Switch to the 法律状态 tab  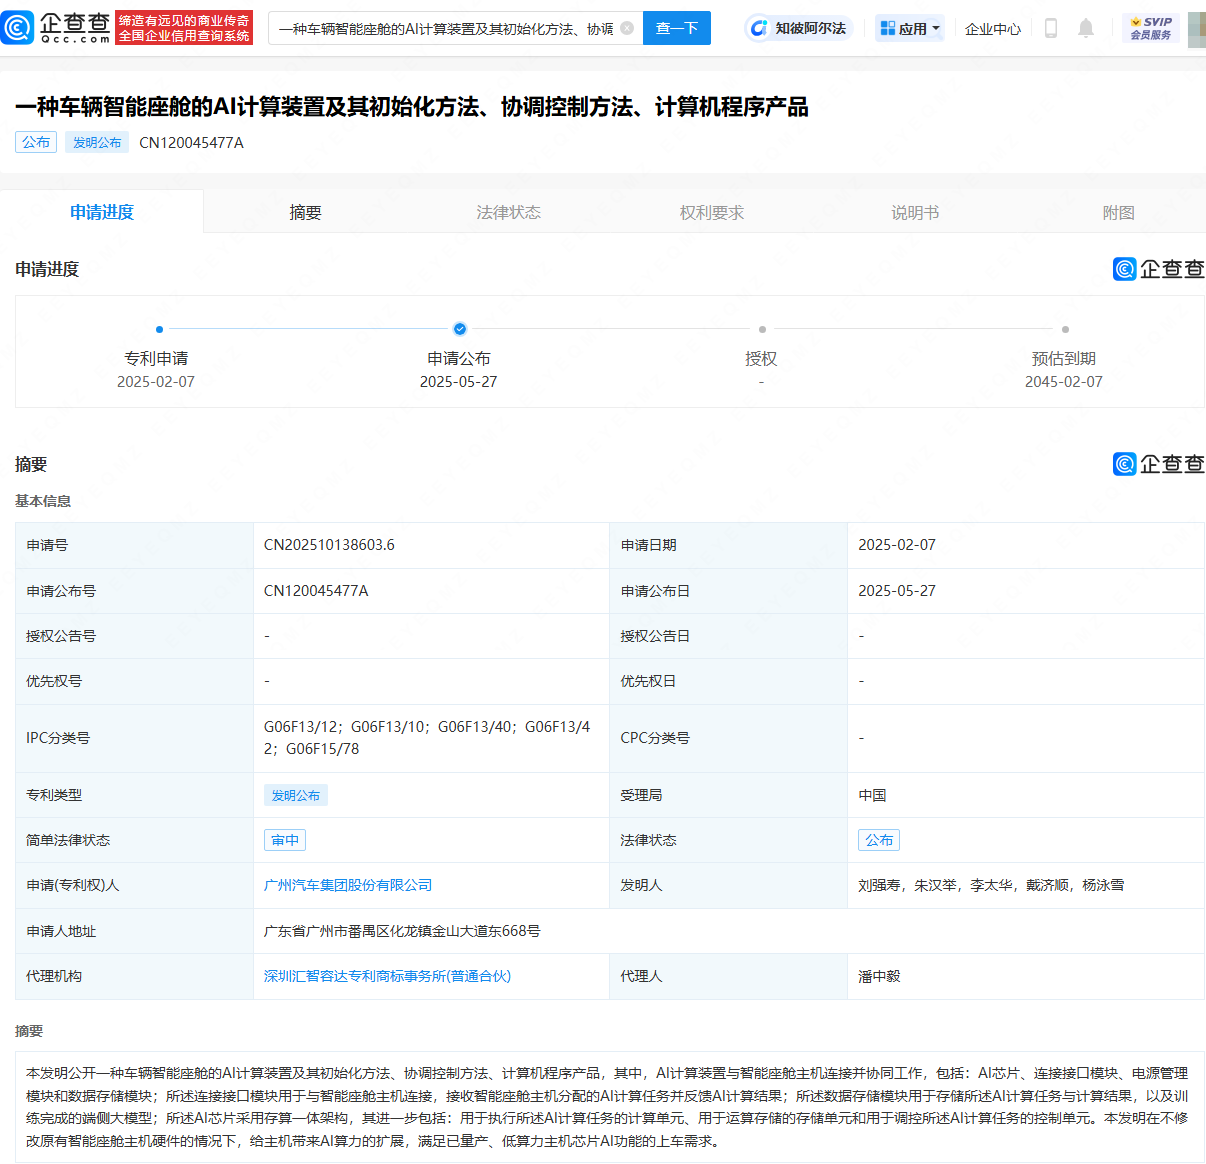click(x=508, y=212)
